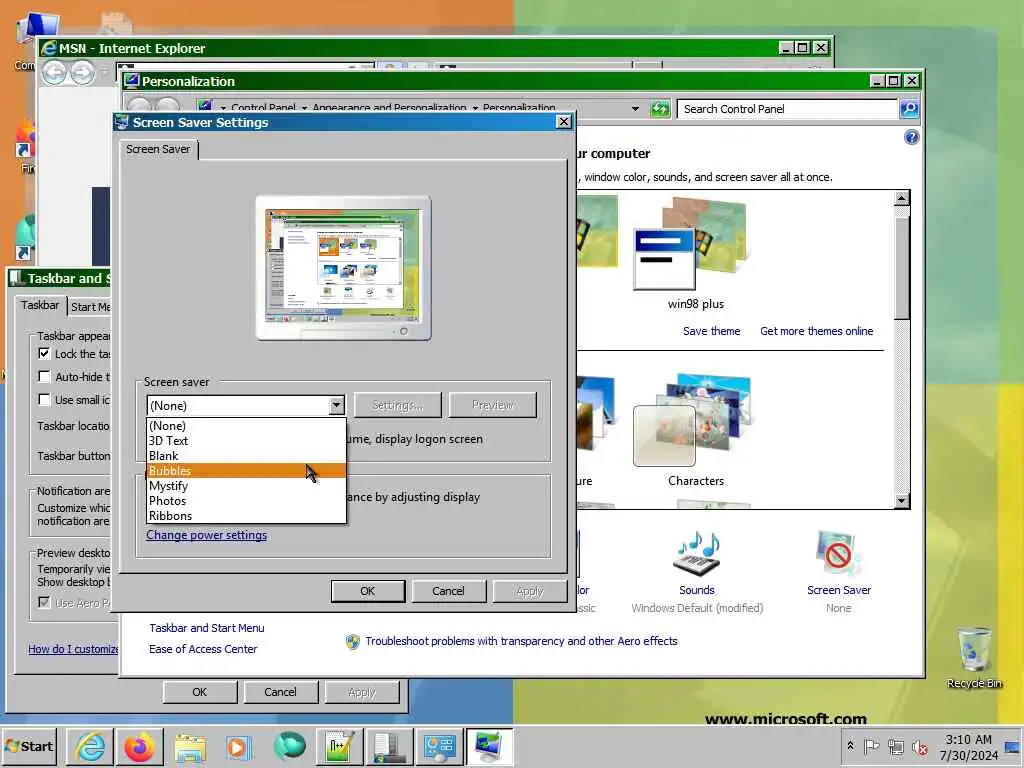The width and height of the screenshot is (1024, 768).
Task: Open the address bar history dropdown
Action: coord(635,108)
